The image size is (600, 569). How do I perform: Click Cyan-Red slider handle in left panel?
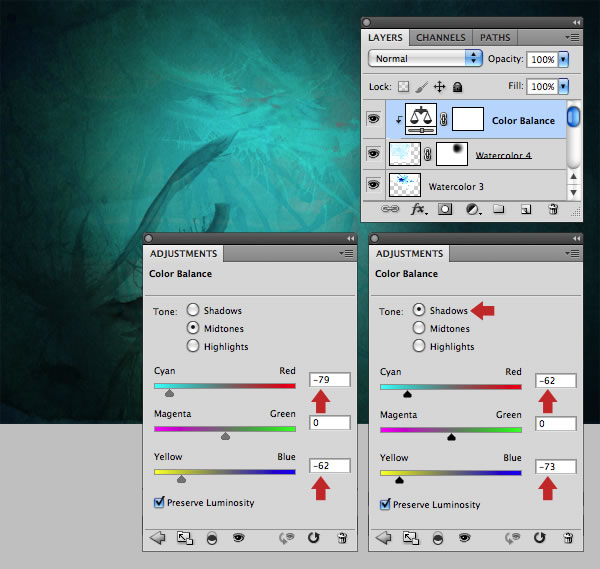[x=170, y=393]
